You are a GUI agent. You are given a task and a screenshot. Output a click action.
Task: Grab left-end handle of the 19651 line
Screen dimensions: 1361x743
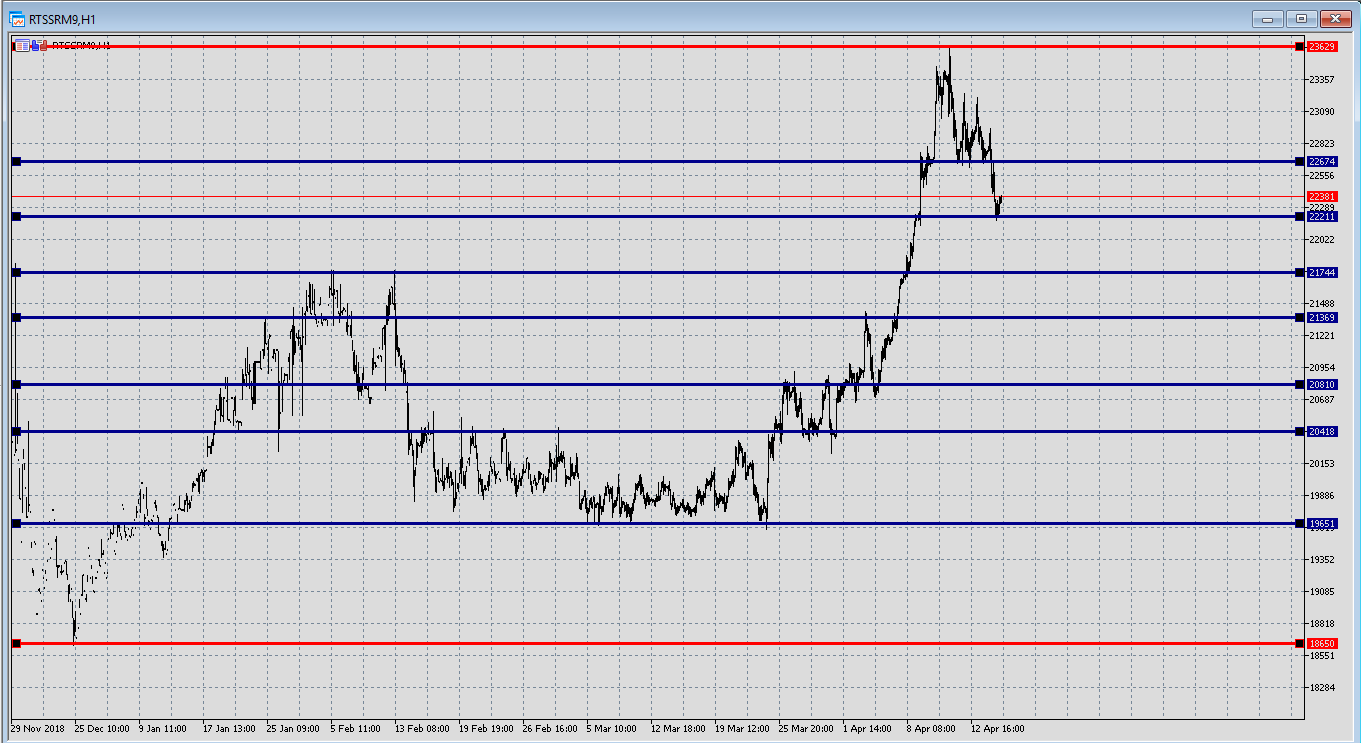coord(16,523)
